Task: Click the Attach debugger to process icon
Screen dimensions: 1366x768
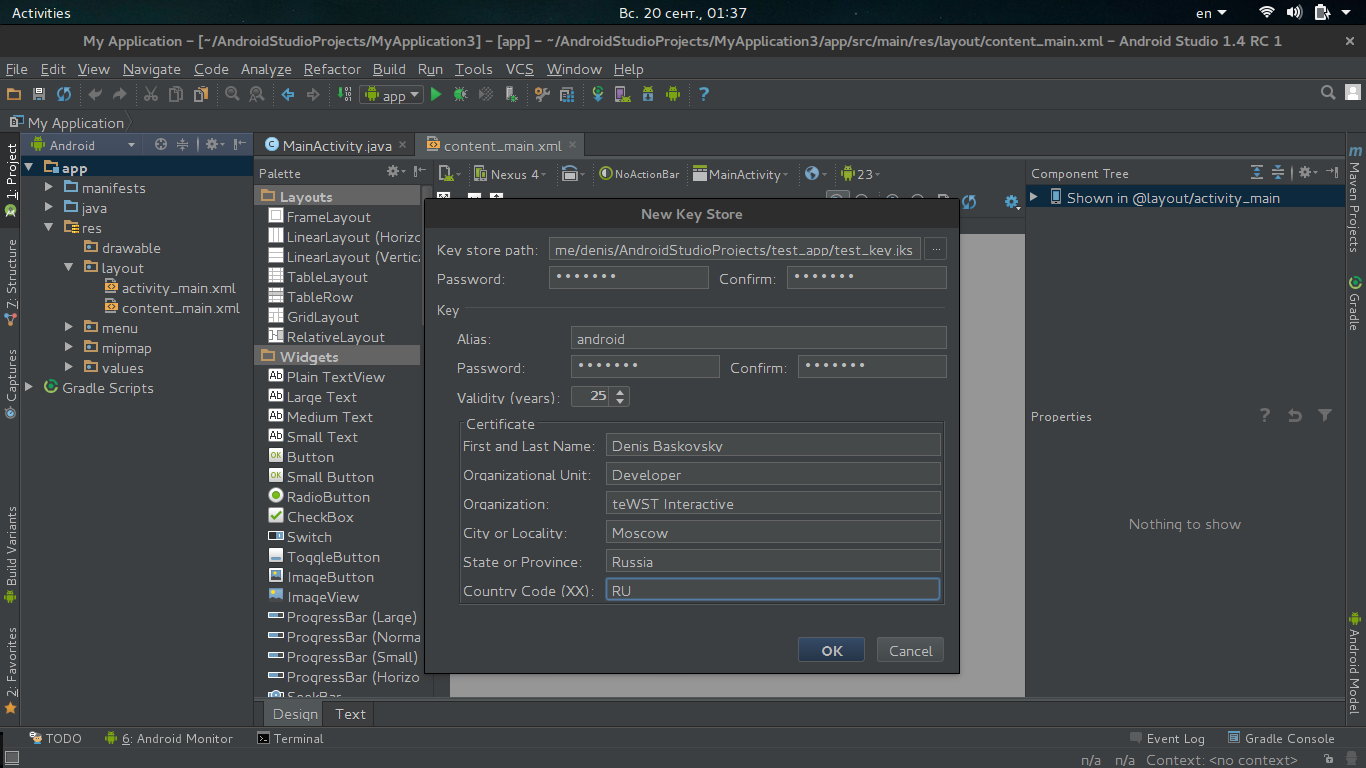Action: (x=511, y=94)
